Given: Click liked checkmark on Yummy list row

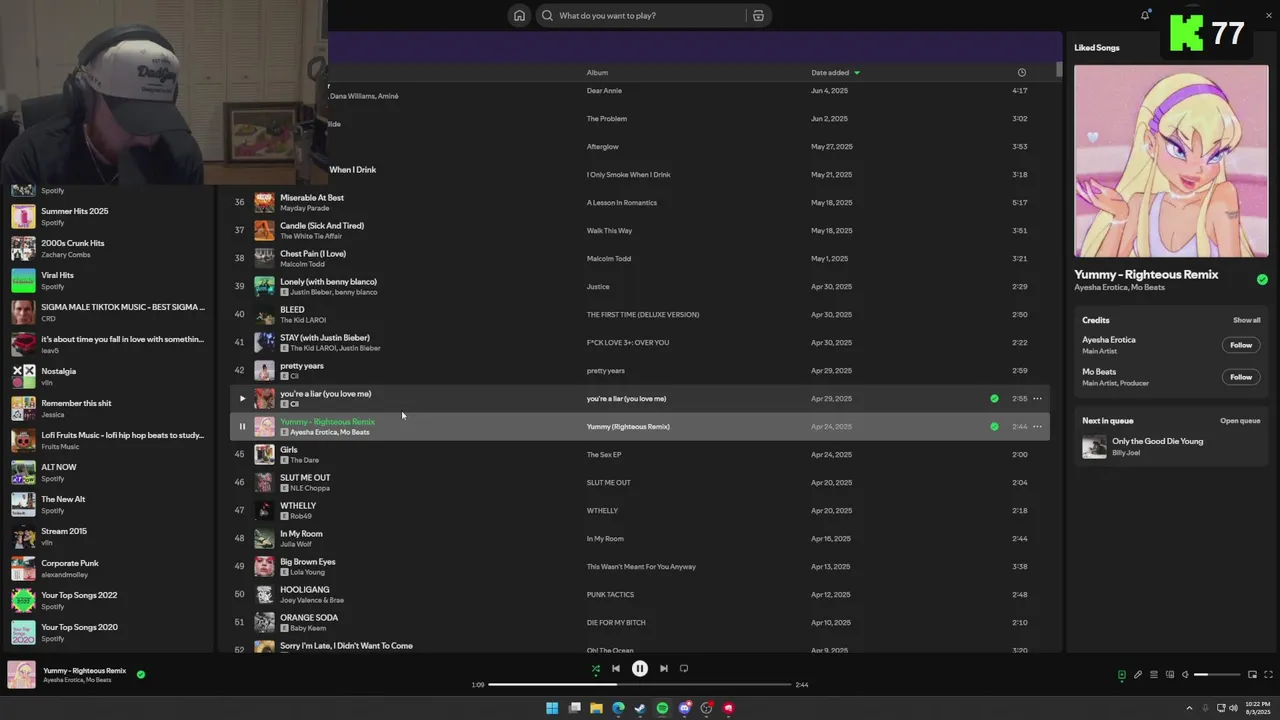Looking at the screenshot, I should [994, 426].
